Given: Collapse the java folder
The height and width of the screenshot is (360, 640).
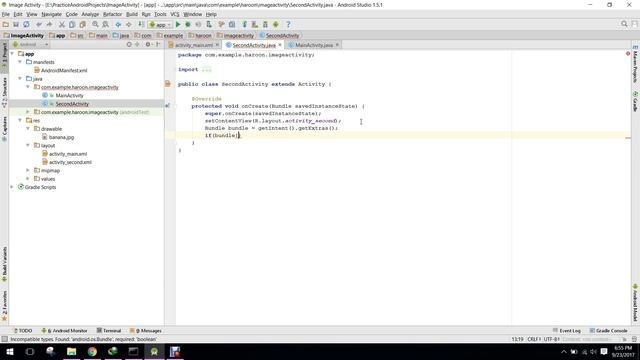Looking at the screenshot, I should click(20, 79).
